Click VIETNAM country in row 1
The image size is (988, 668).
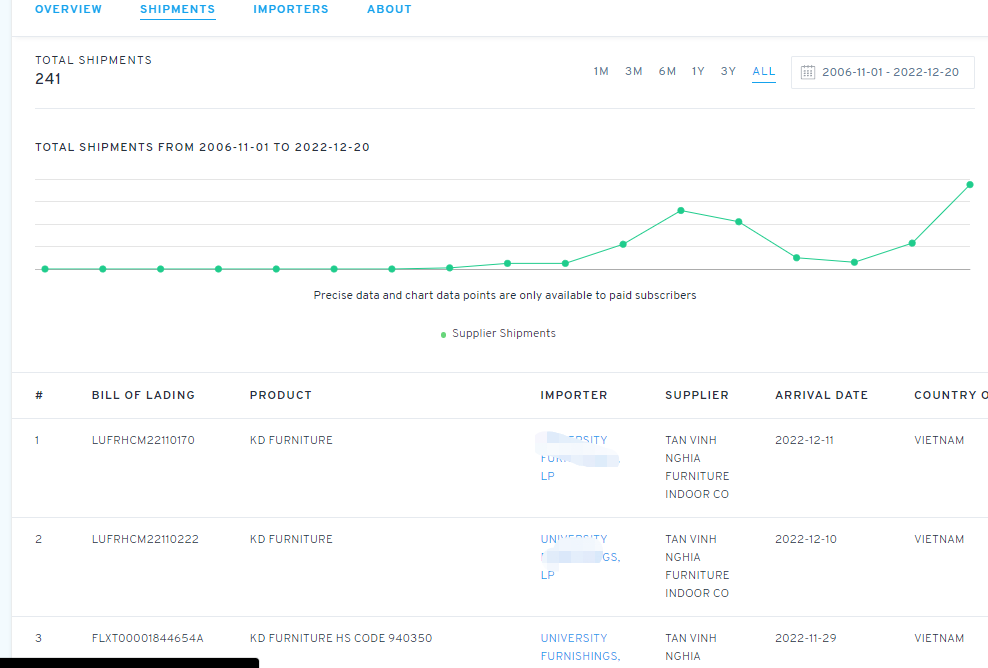click(x=939, y=440)
